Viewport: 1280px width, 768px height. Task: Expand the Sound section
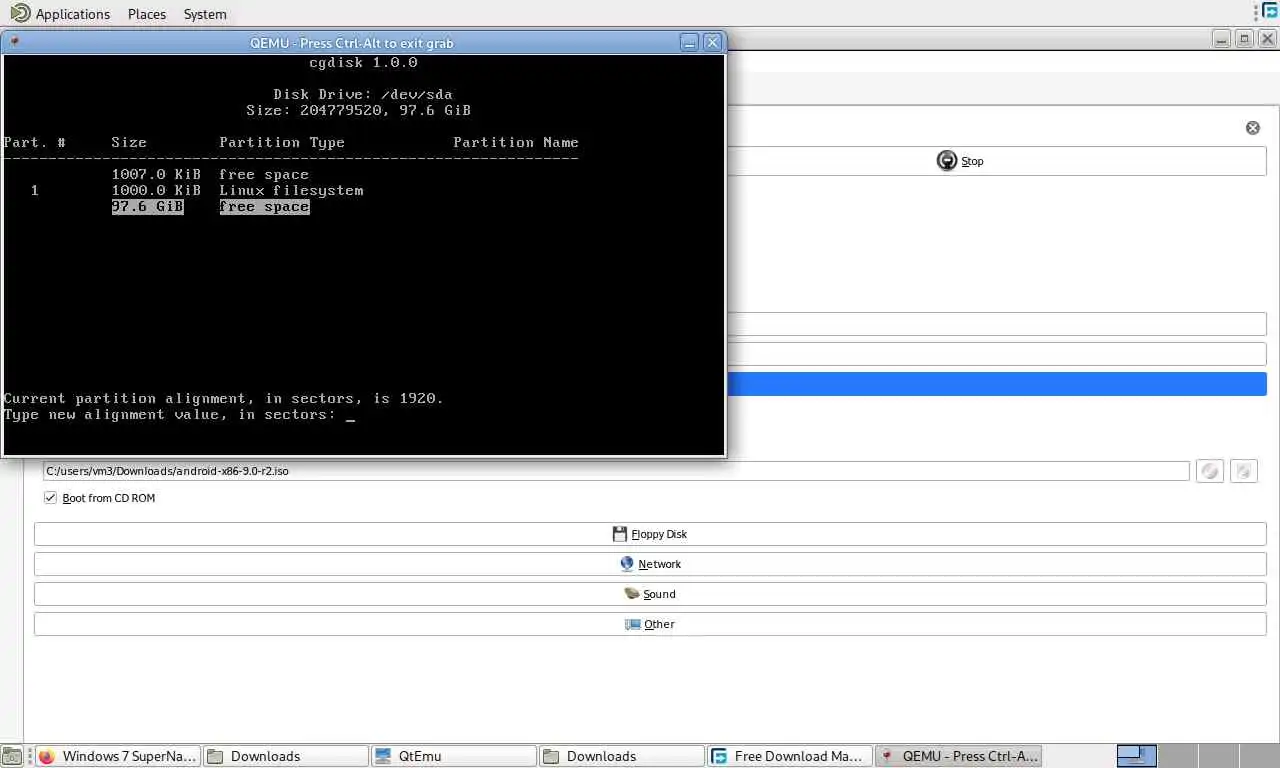(x=650, y=594)
